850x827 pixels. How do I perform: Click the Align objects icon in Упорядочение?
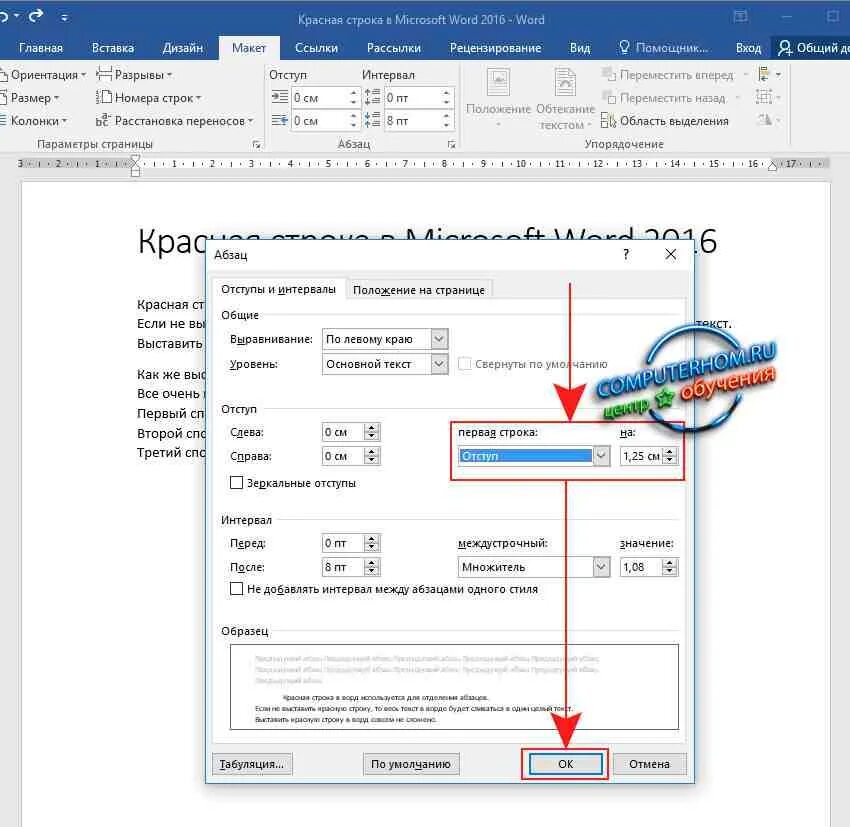click(x=764, y=74)
